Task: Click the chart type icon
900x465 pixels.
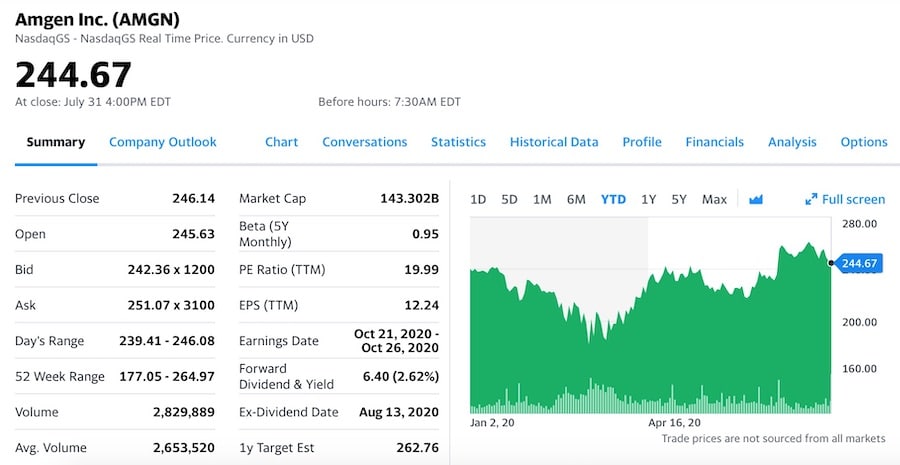Action: click(756, 199)
